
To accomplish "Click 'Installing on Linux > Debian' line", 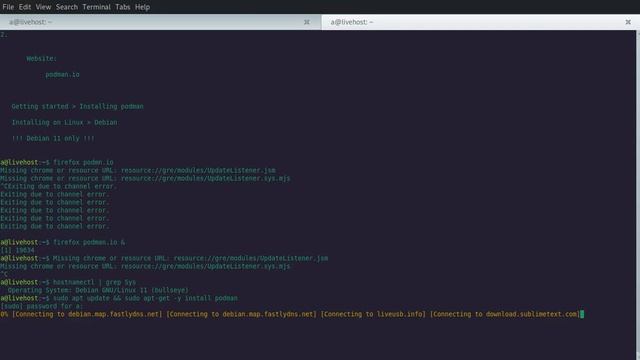I will [64, 122].
